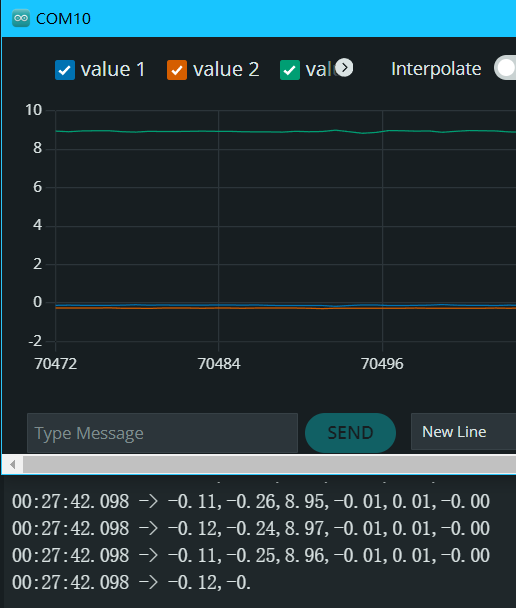Toggle the green third value checkbox
Image resolution: width=516 pixels, height=608 pixels.
290,70
